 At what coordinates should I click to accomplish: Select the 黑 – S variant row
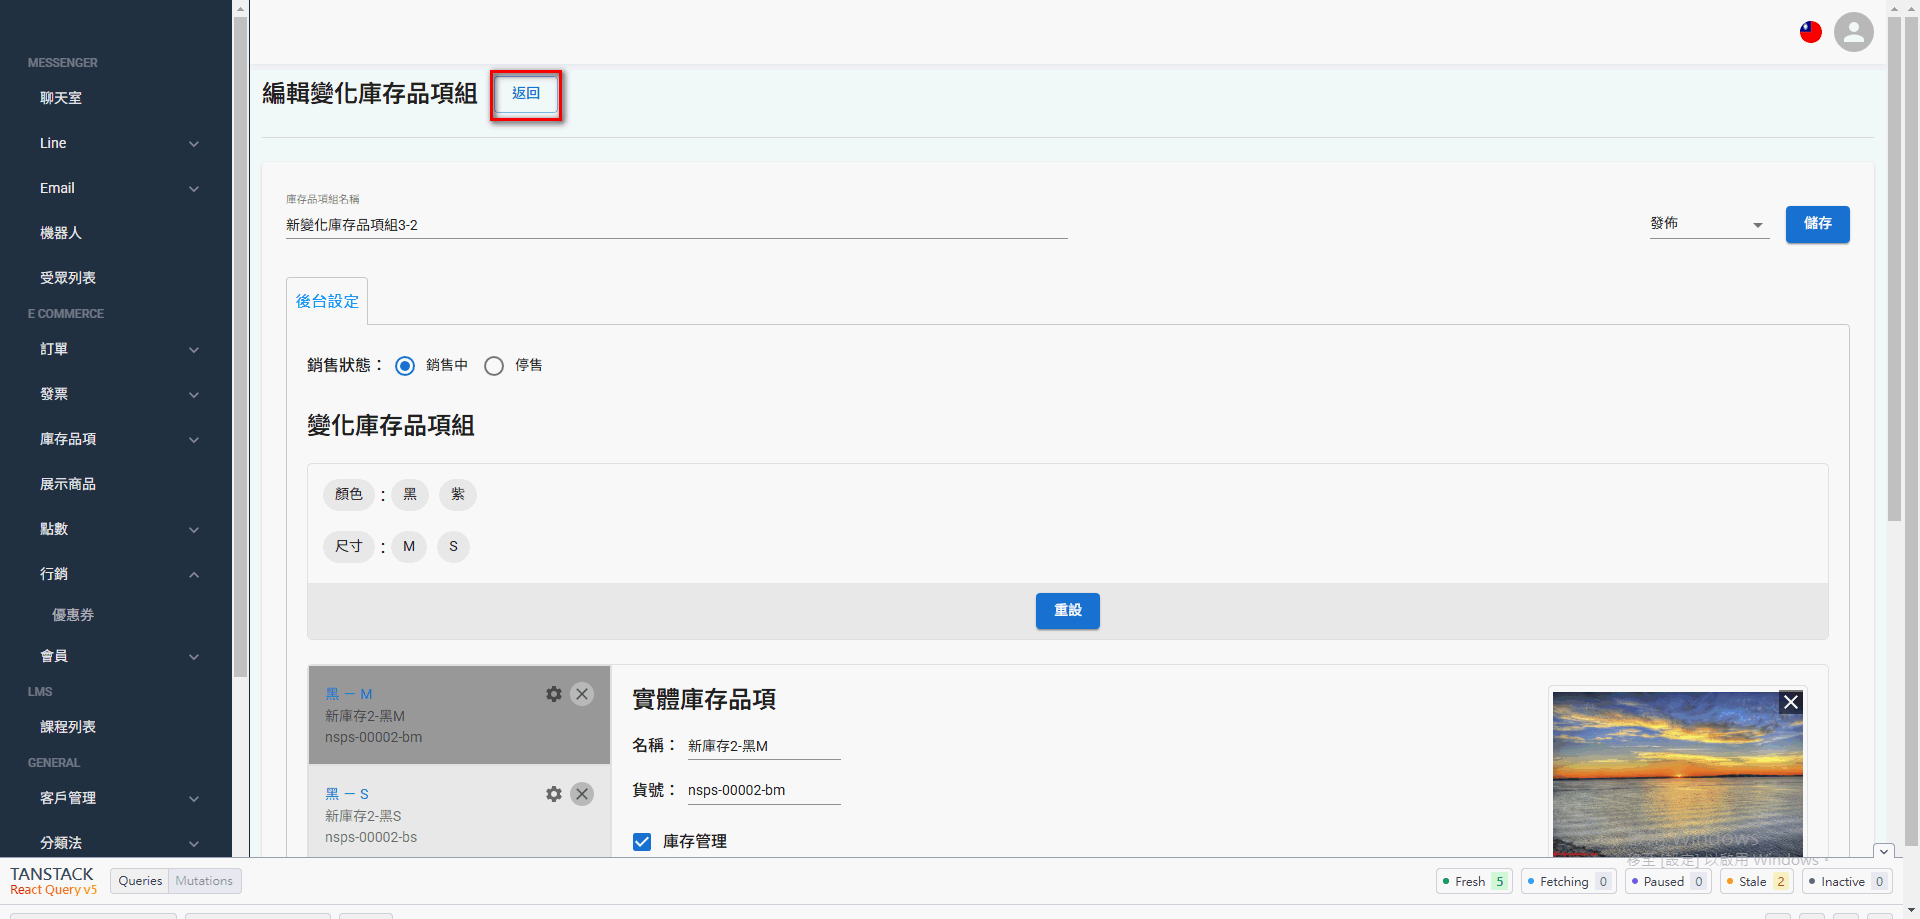[459, 811]
